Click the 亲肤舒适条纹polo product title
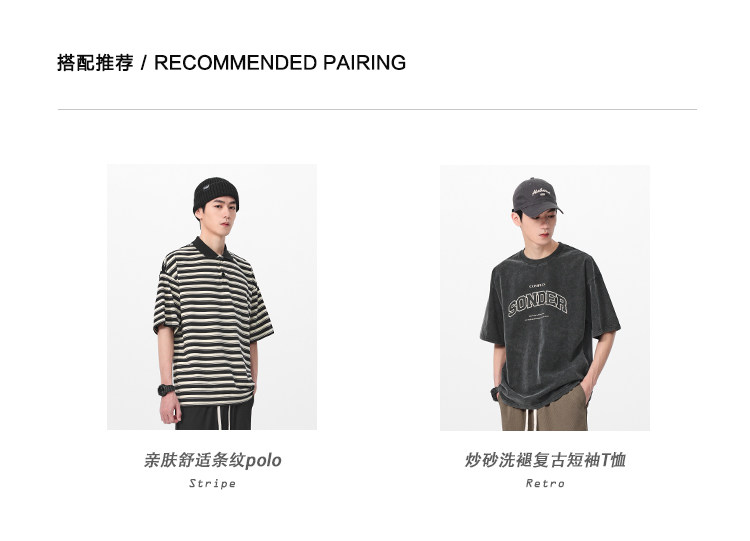This screenshot has width=750, height=541. pyautogui.click(x=212, y=460)
